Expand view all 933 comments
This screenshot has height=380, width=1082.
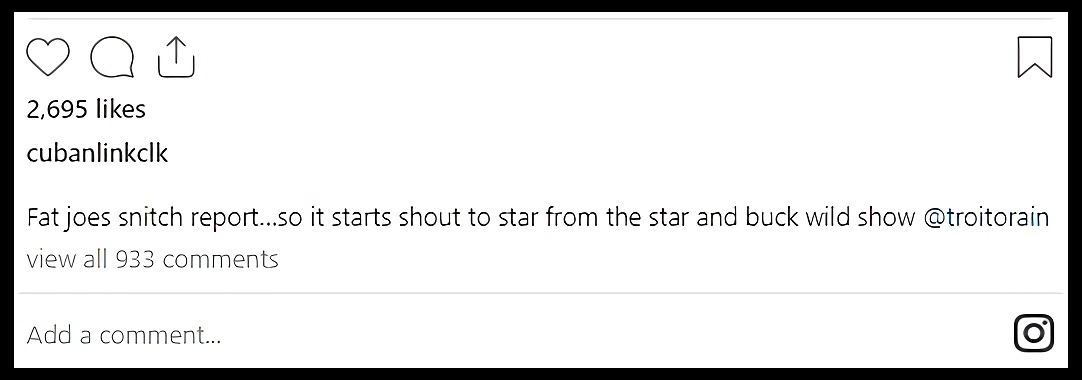coord(153,259)
